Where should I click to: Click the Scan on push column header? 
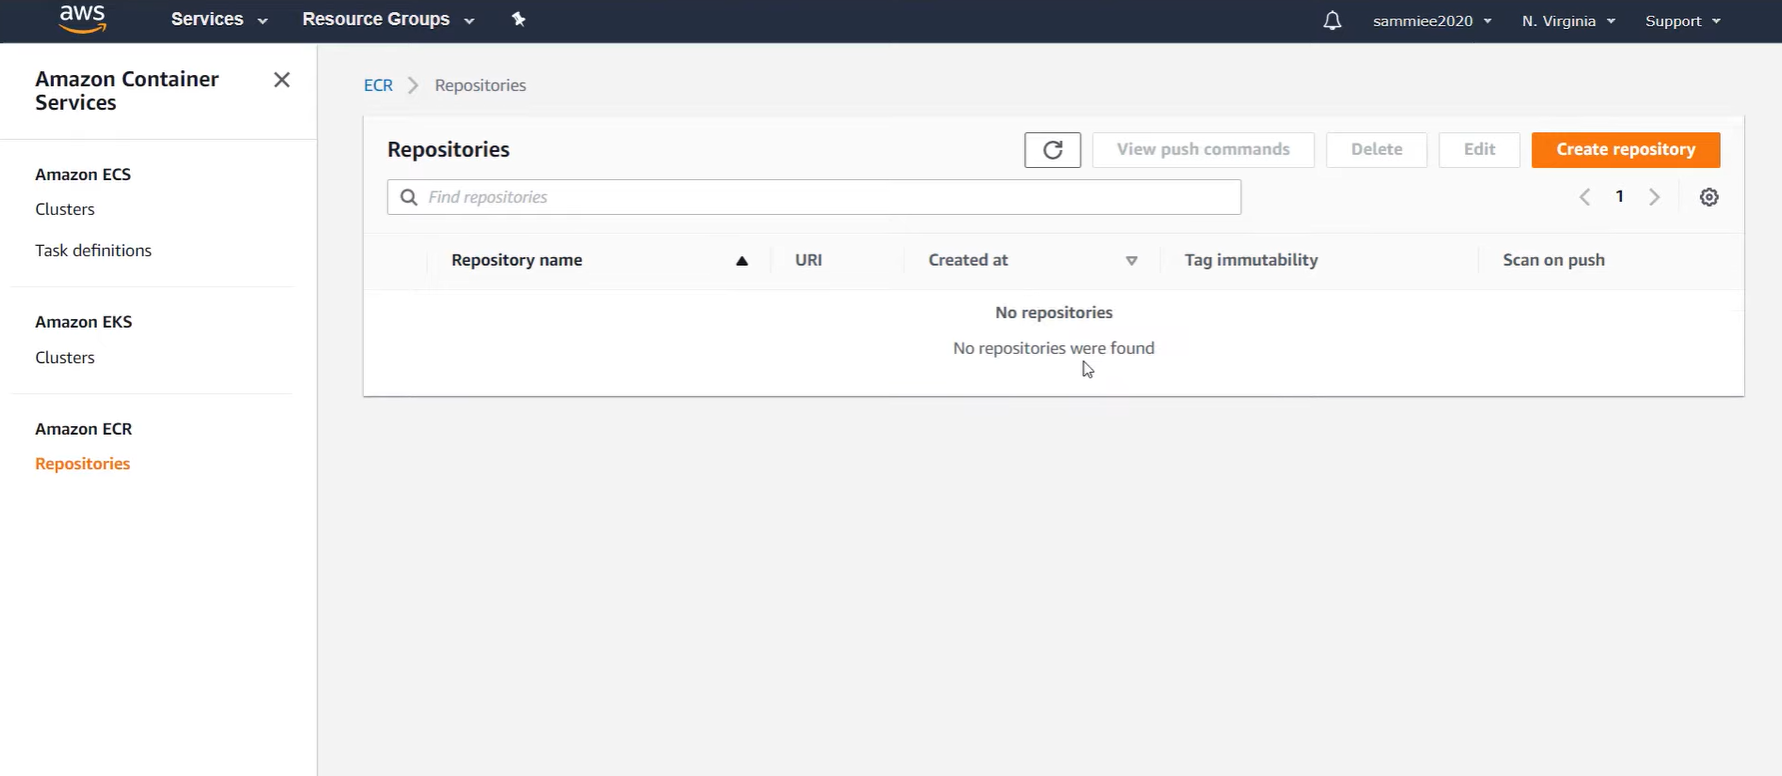click(1553, 260)
